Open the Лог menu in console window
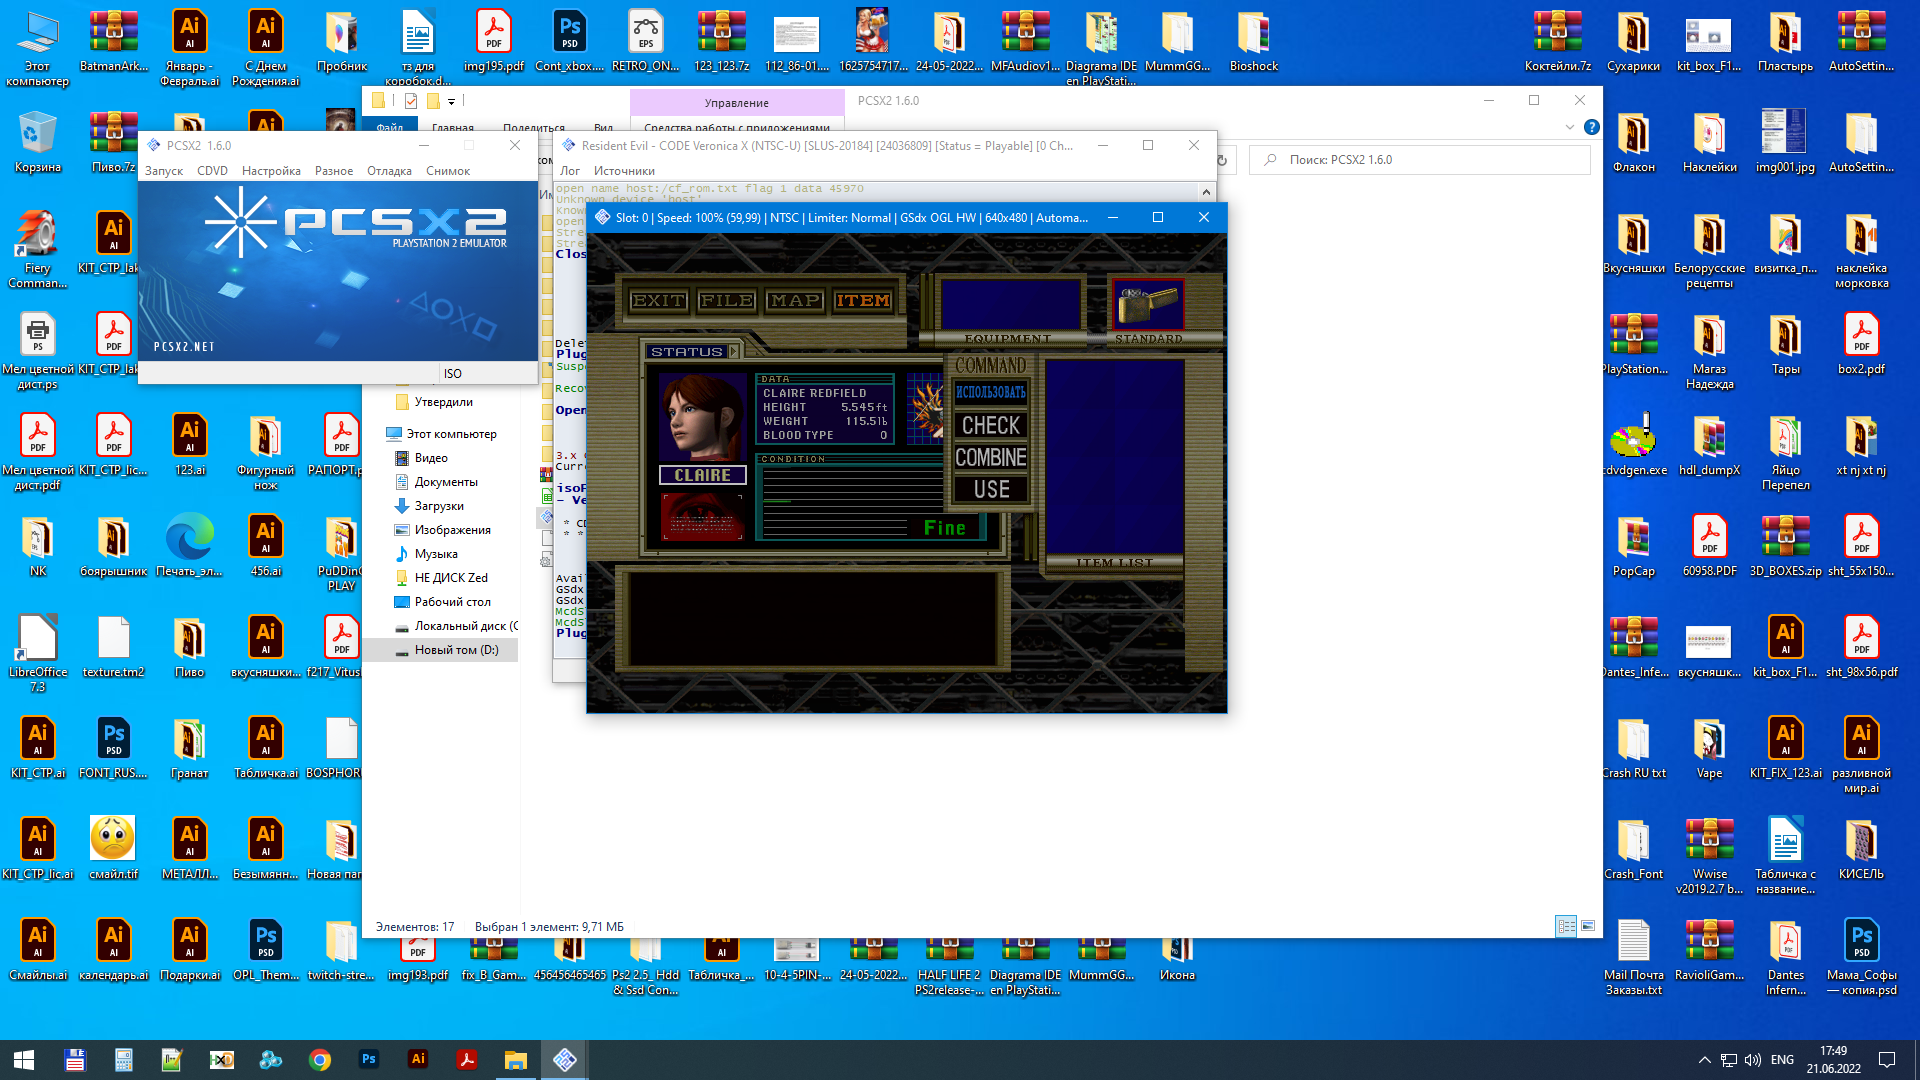This screenshot has width=1920, height=1080. point(570,171)
